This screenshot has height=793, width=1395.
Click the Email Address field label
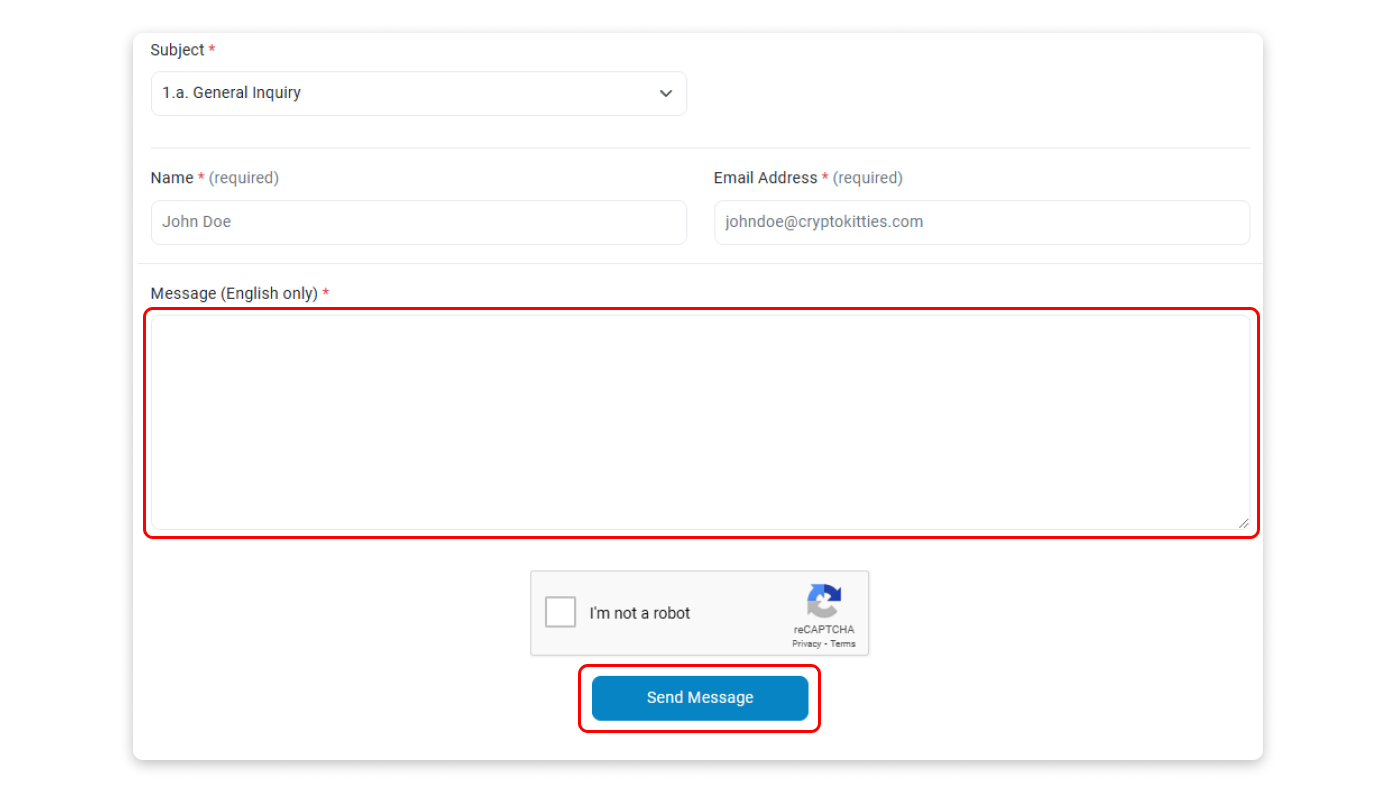point(765,178)
